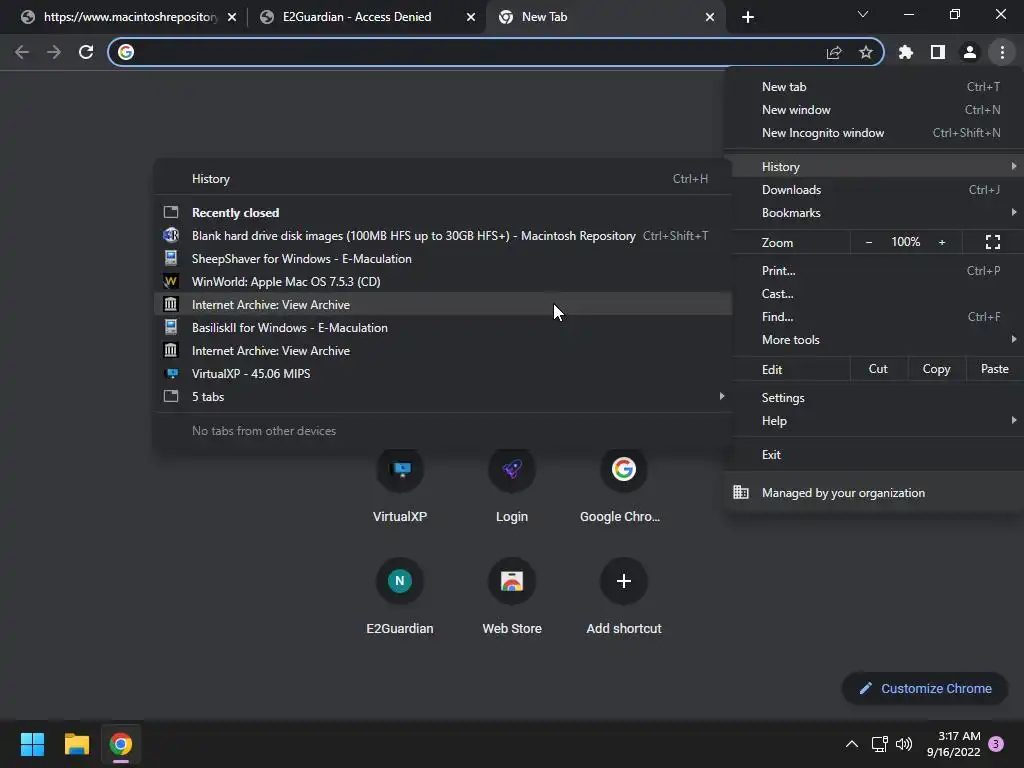Reopen WinWorld Apple Mac OS 7.5.3 page
Viewport: 1024px width, 768px height.
(443, 281)
